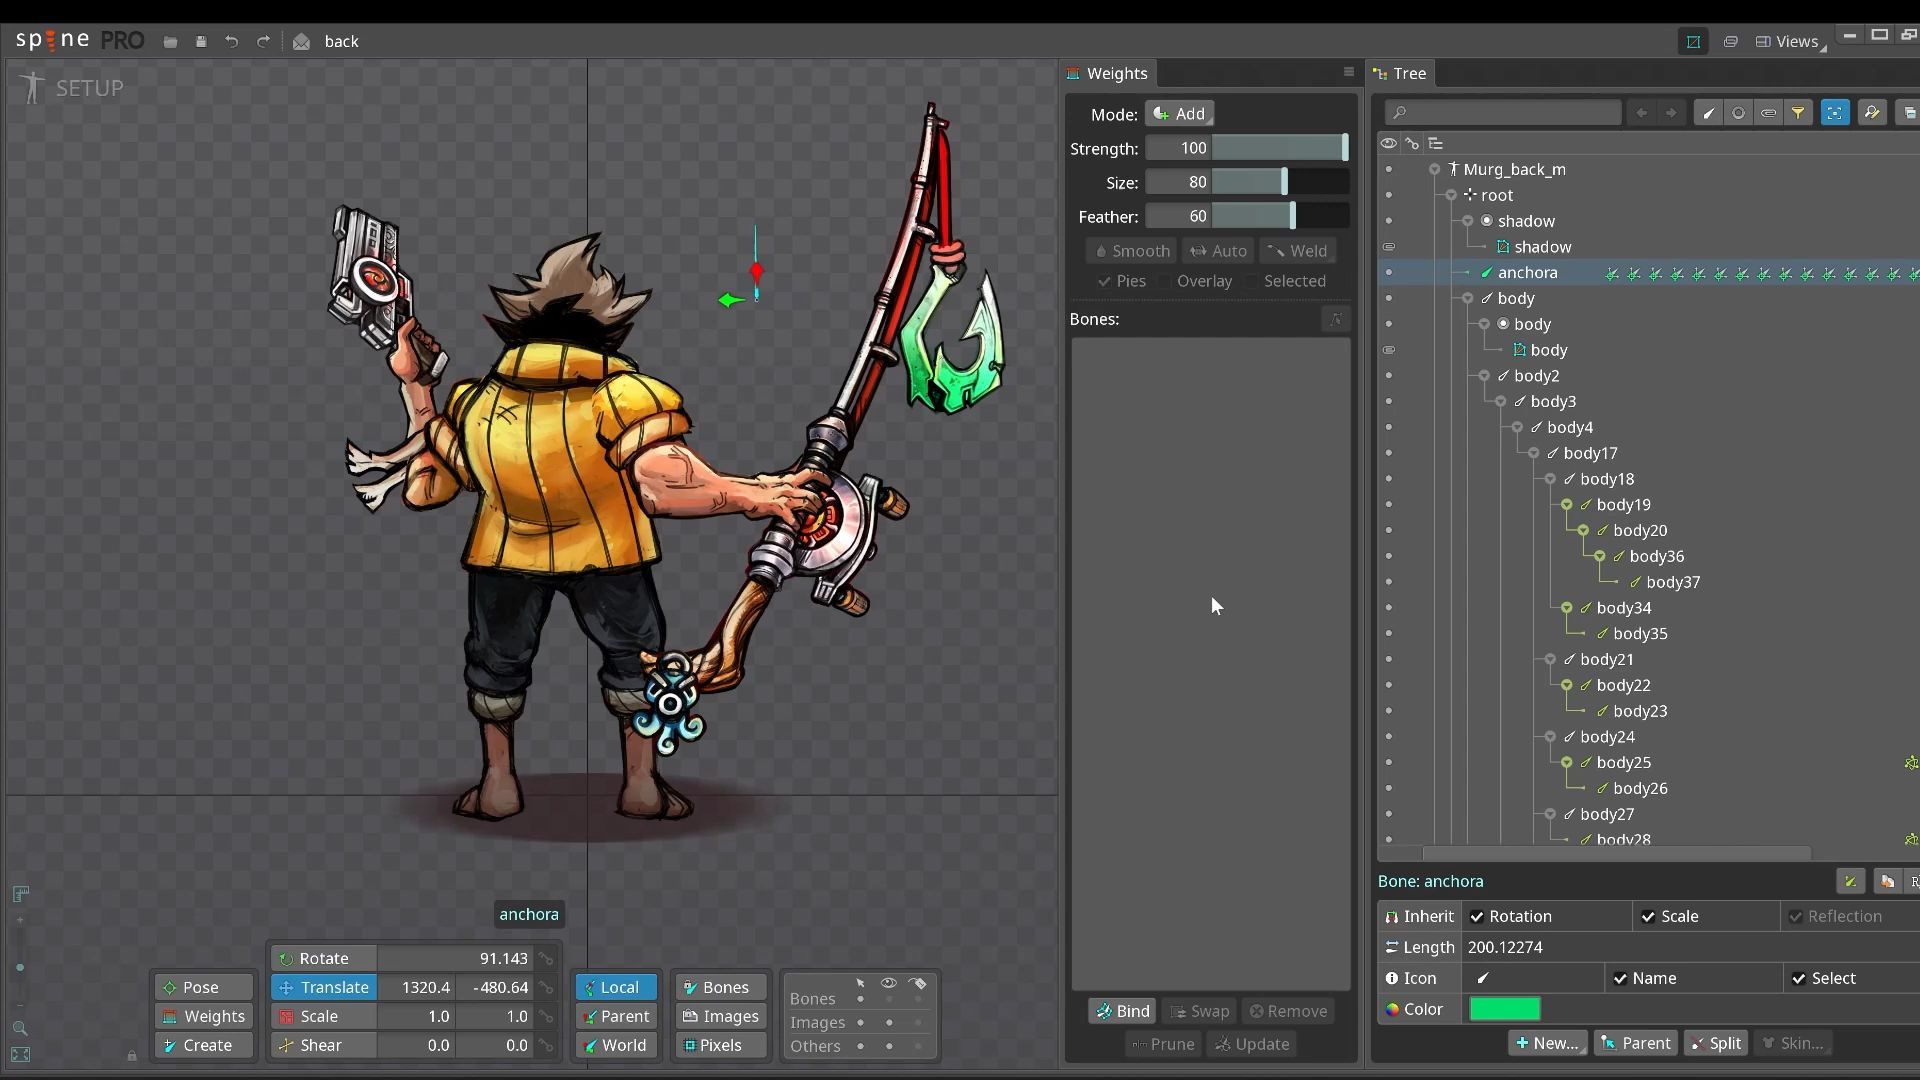
Task: Toggle visibility dot for root row
Action: click(x=1389, y=195)
